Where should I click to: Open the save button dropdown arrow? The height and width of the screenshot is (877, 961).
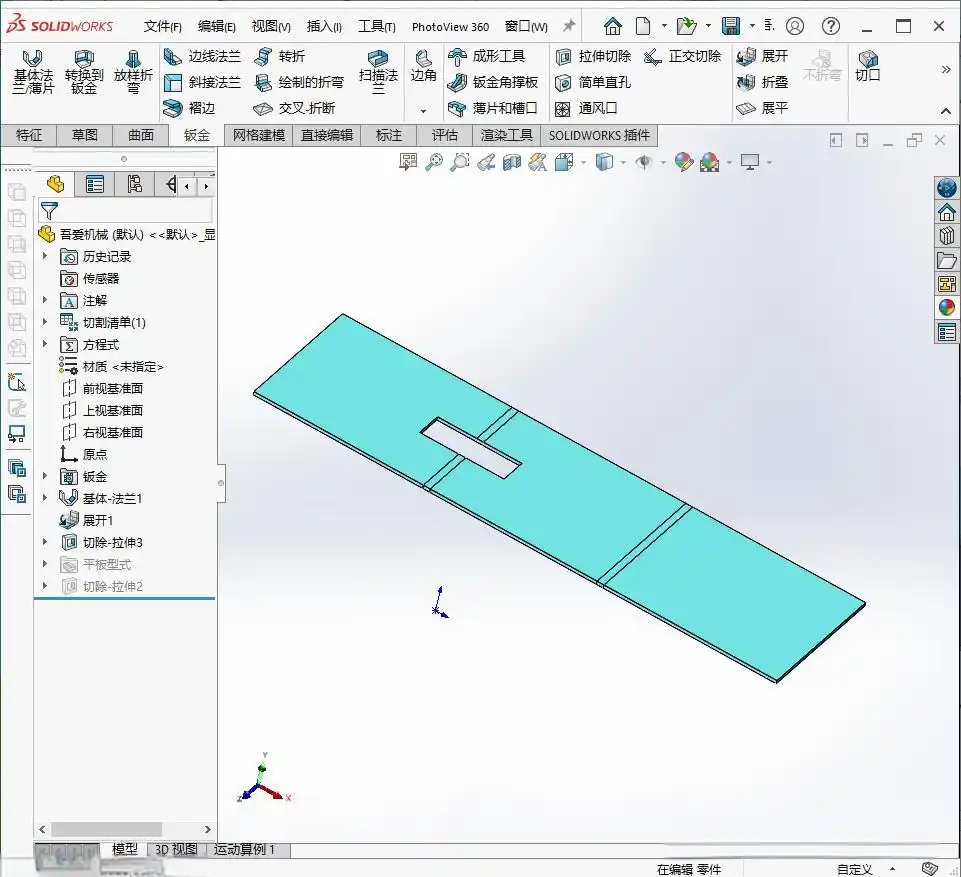click(x=752, y=26)
